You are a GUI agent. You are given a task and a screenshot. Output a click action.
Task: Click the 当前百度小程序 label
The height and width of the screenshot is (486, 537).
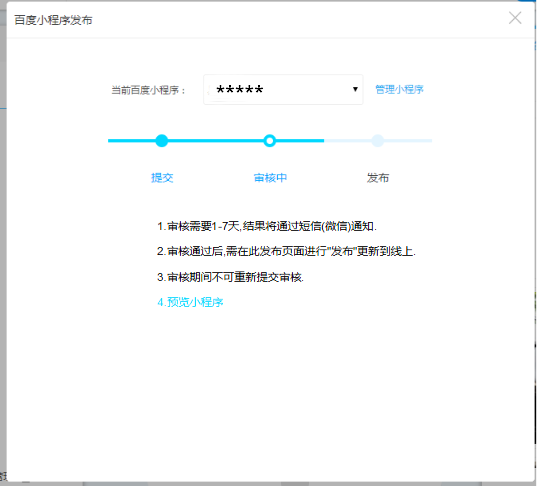(x=148, y=90)
